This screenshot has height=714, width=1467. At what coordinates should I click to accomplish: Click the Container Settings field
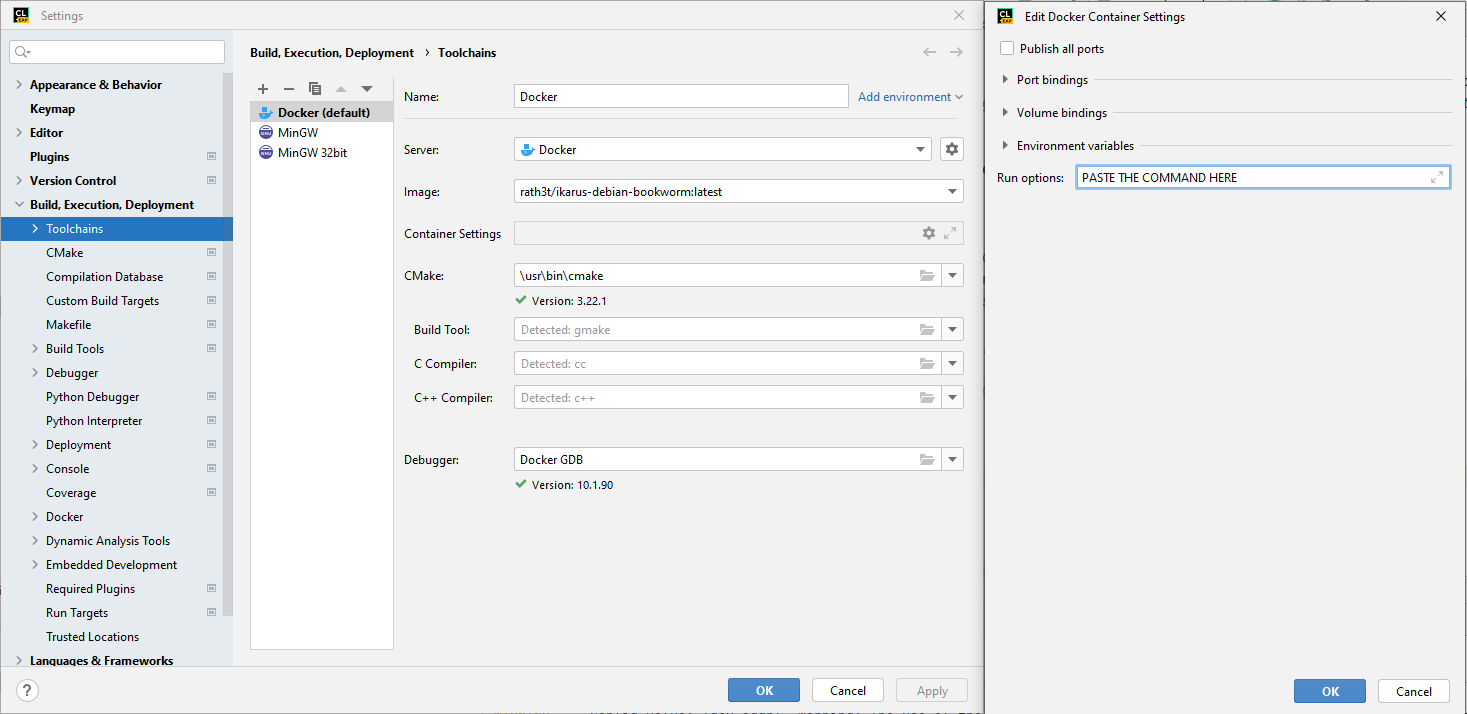(x=739, y=233)
